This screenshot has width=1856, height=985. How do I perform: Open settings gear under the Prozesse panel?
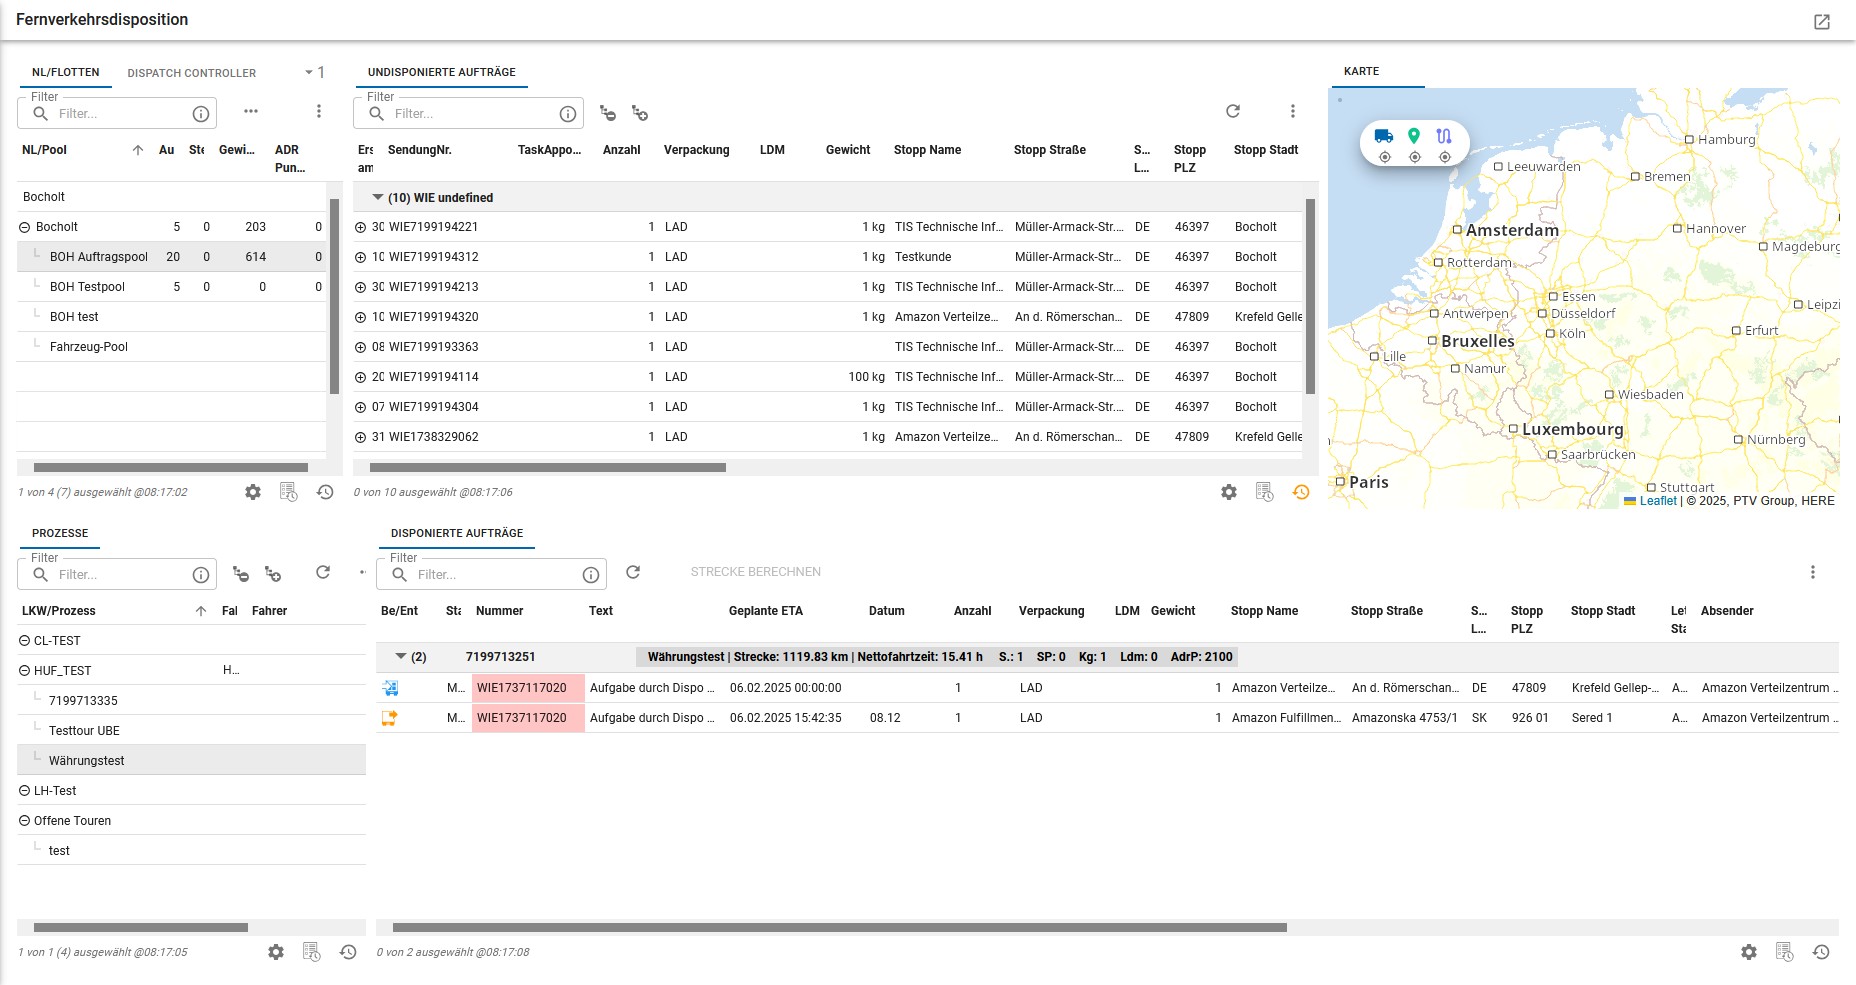click(x=276, y=952)
